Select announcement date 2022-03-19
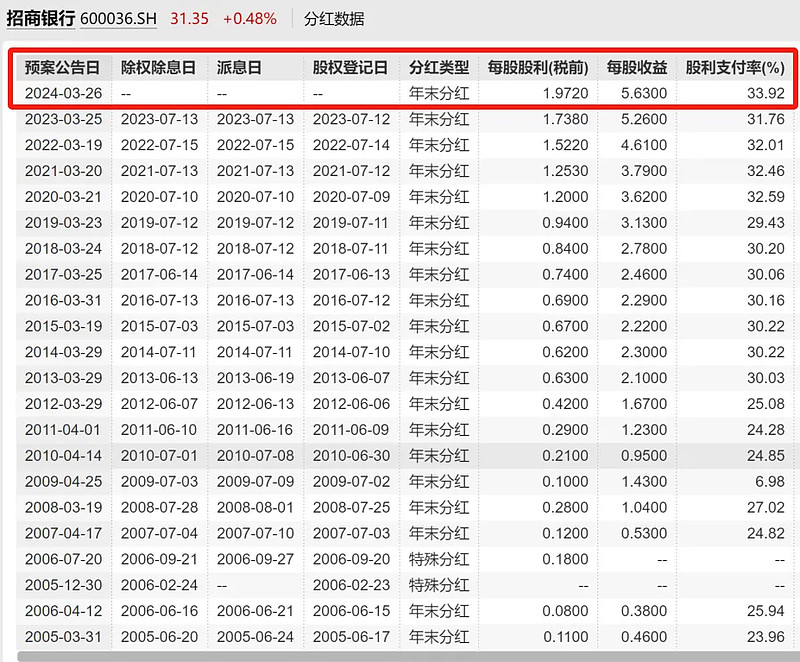Viewport: 800px width, 662px height. click(63, 145)
